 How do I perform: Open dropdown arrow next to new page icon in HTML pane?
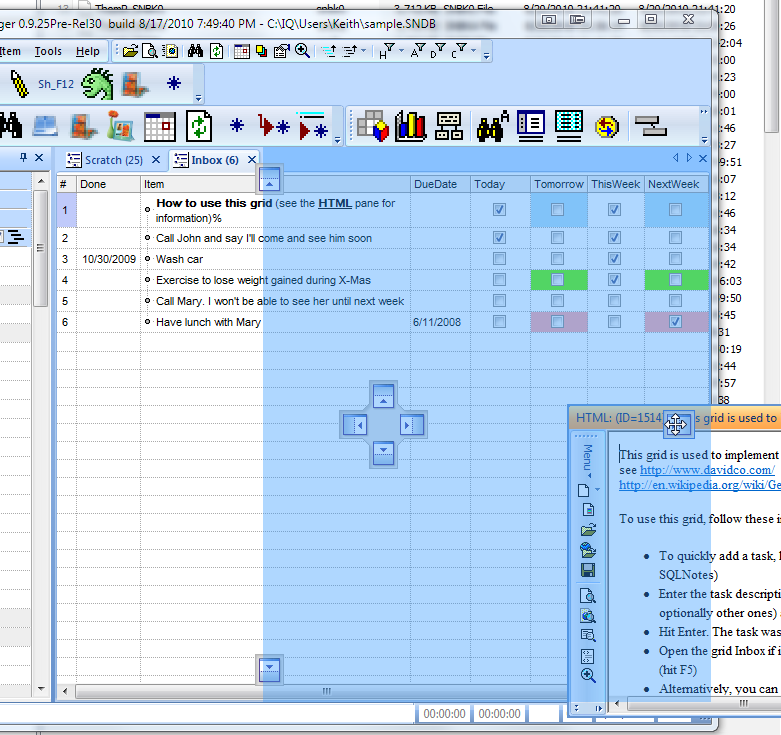tap(597, 490)
